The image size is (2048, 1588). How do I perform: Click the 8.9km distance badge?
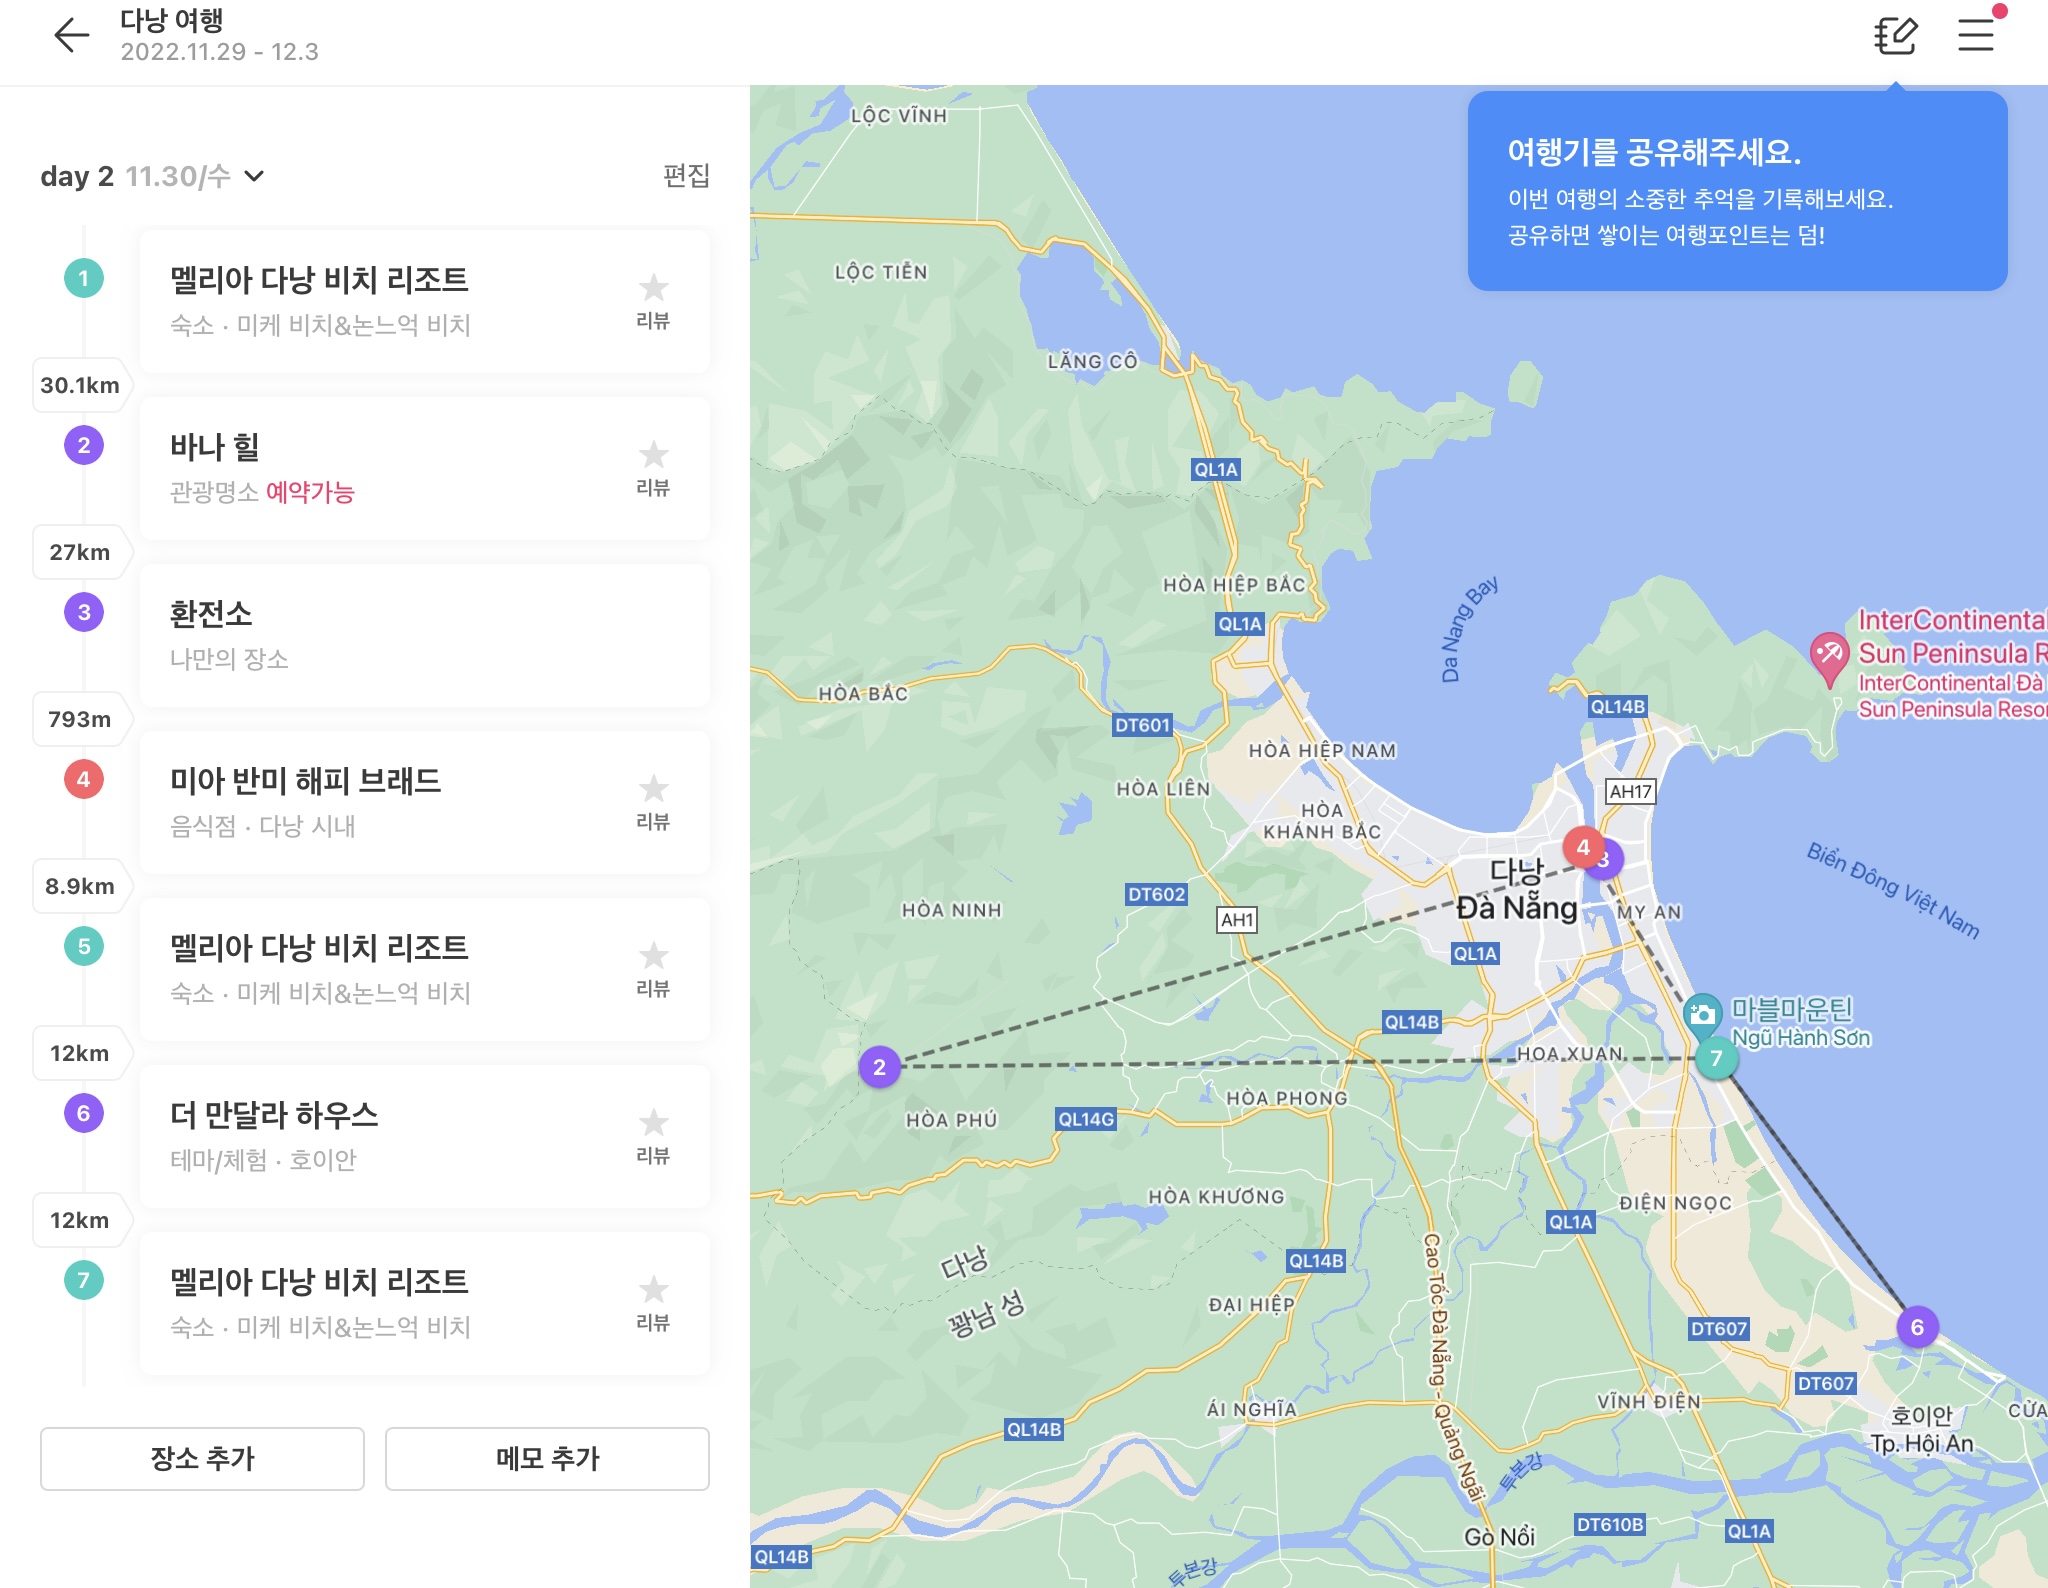click(x=80, y=886)
